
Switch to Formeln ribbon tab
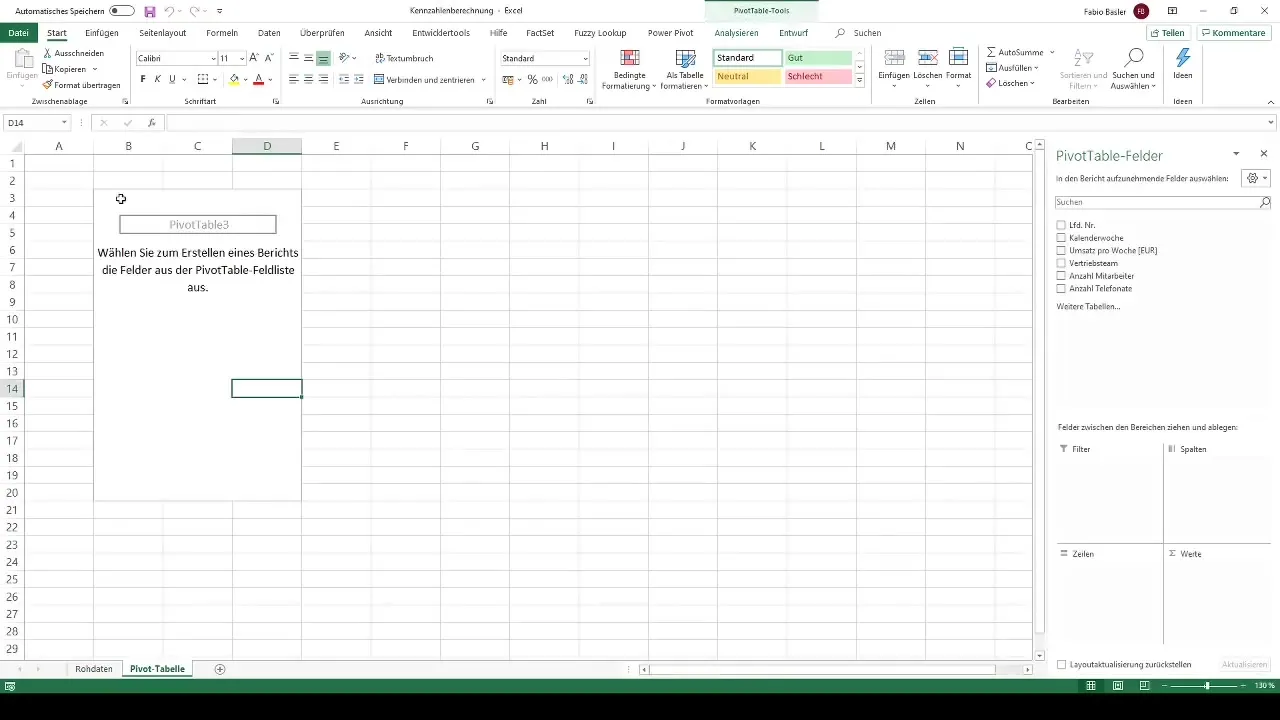[x=221, y=33]
